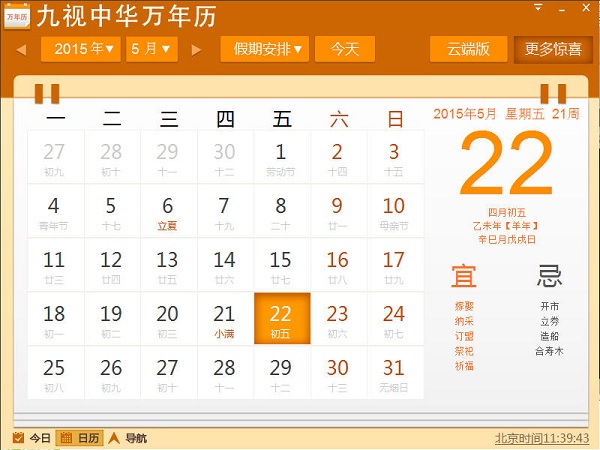The height and width of the screenshot is (450, 600).
Task: Close the 九视中华万年历 window
Action: [x=586, y=8]
